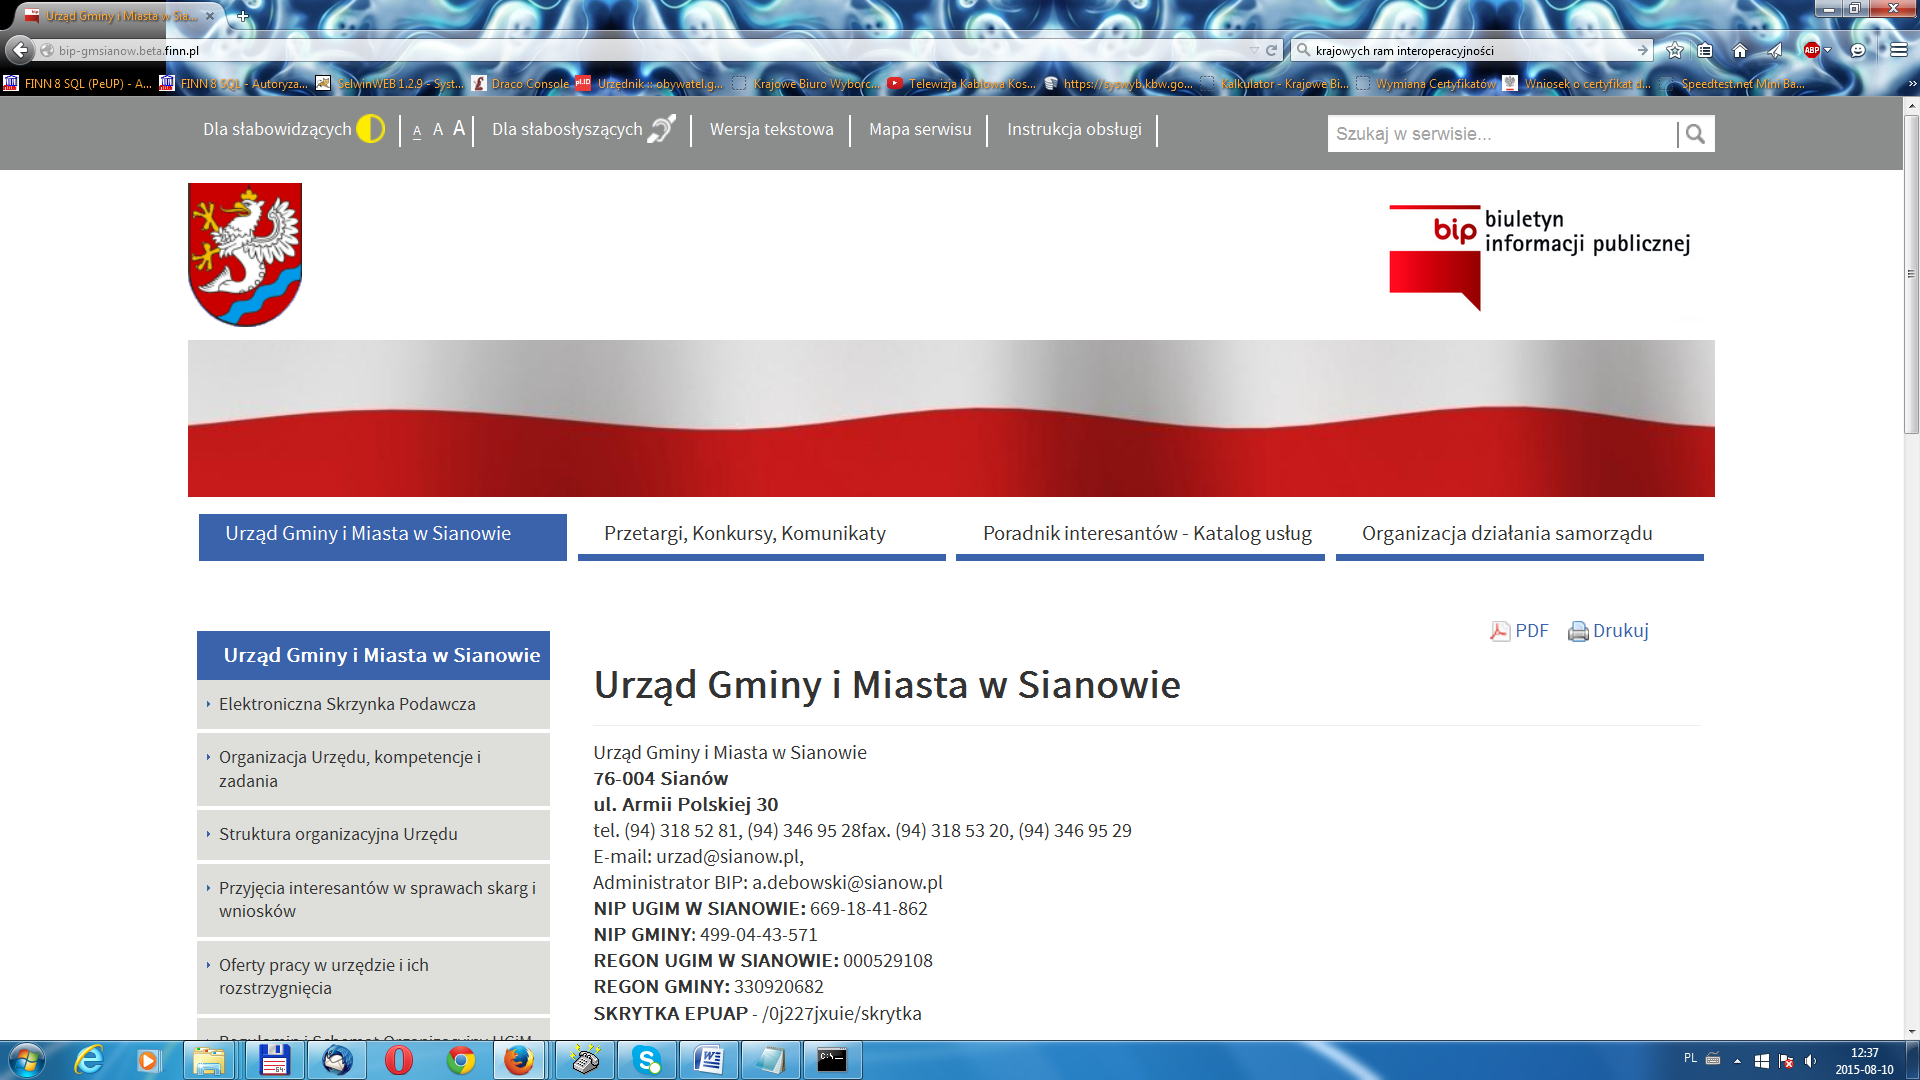Click the Mapa serwisu link
Image resolution: width=1920 pixels, height=1080 pixels.
pos(919,129)
